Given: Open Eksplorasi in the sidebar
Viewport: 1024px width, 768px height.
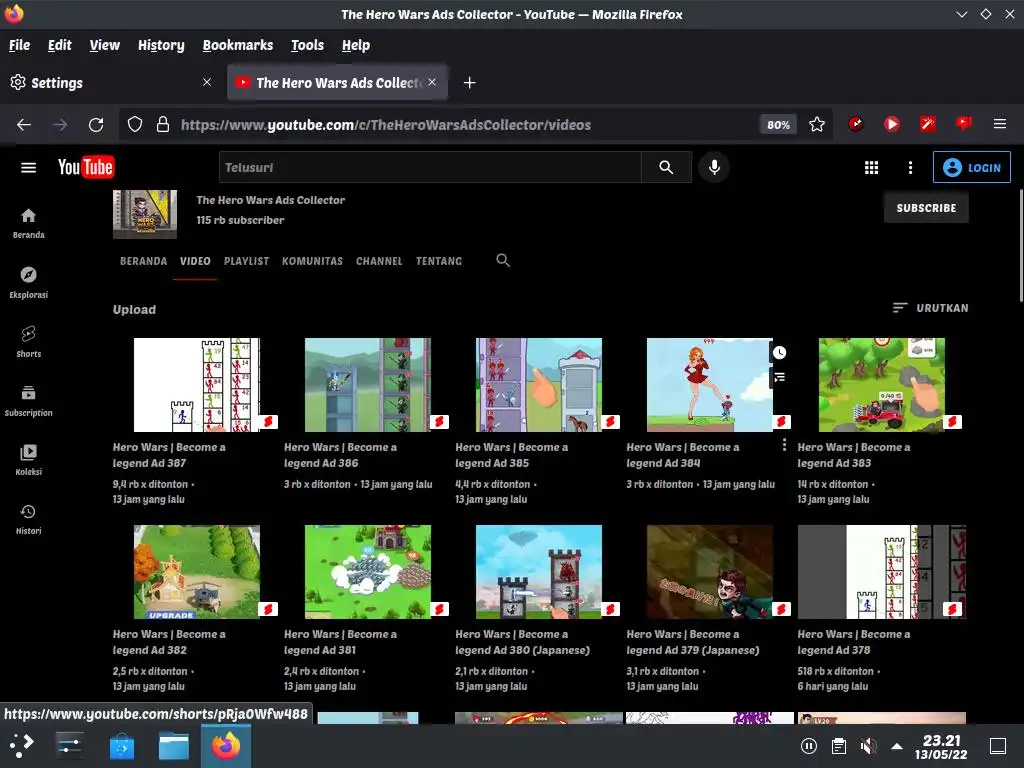Looking at the screenshot, I should [x=29, y=283].
